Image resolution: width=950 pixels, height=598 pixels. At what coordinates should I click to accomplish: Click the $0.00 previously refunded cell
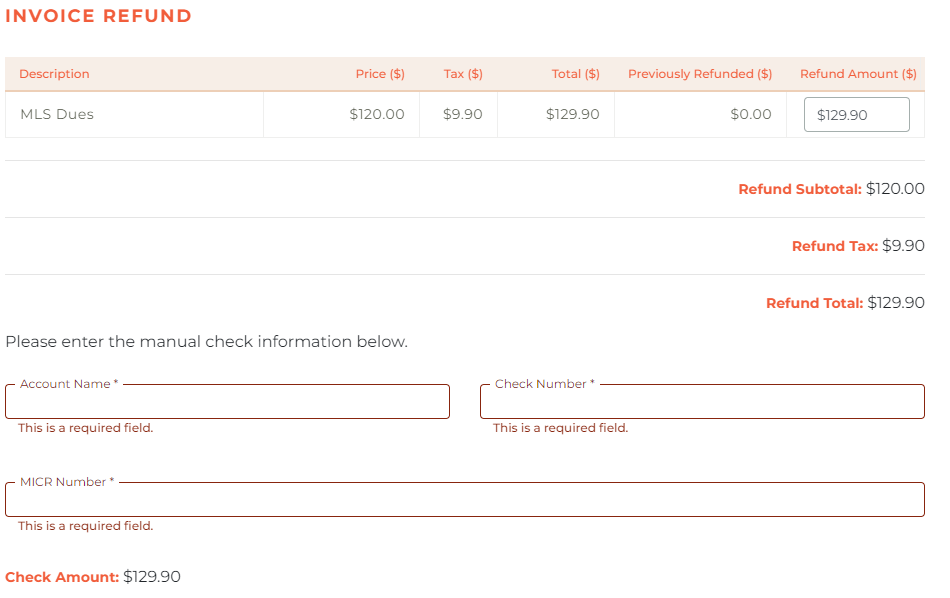click(751, 115)
